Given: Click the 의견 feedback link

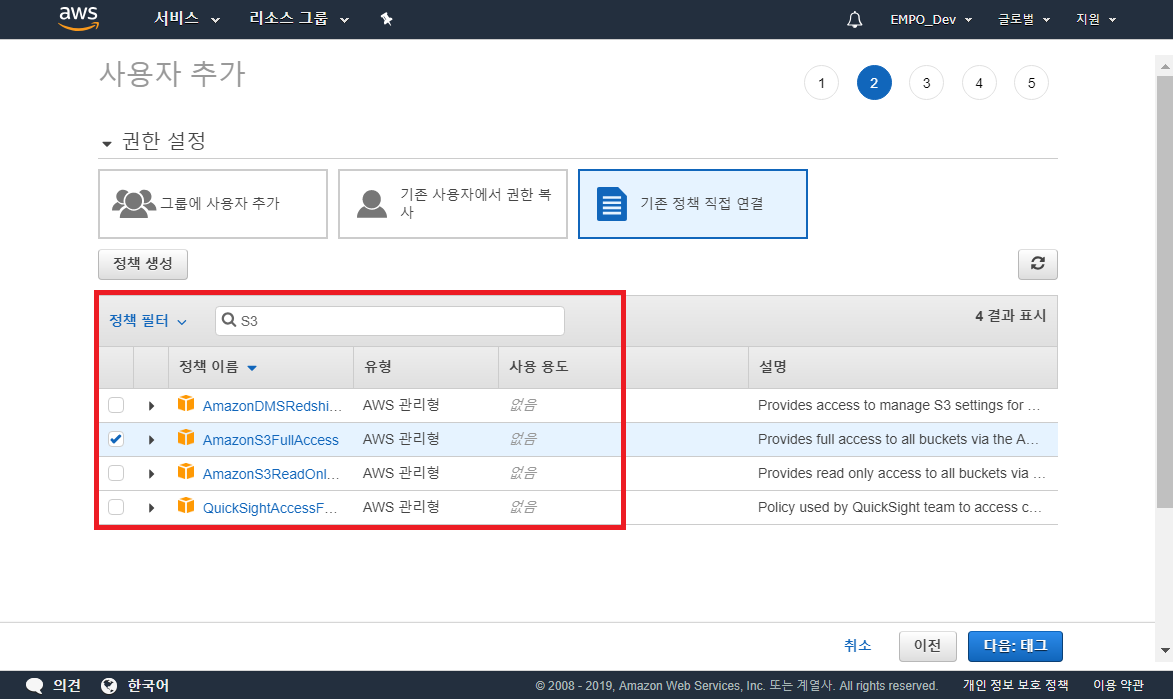Looking at the screenshot, I should click(67, 686).
